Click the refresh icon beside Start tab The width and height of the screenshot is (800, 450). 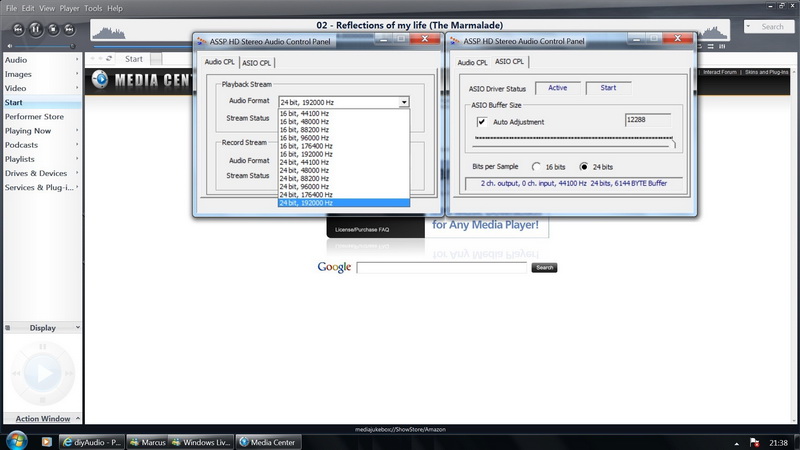[109, 59]
